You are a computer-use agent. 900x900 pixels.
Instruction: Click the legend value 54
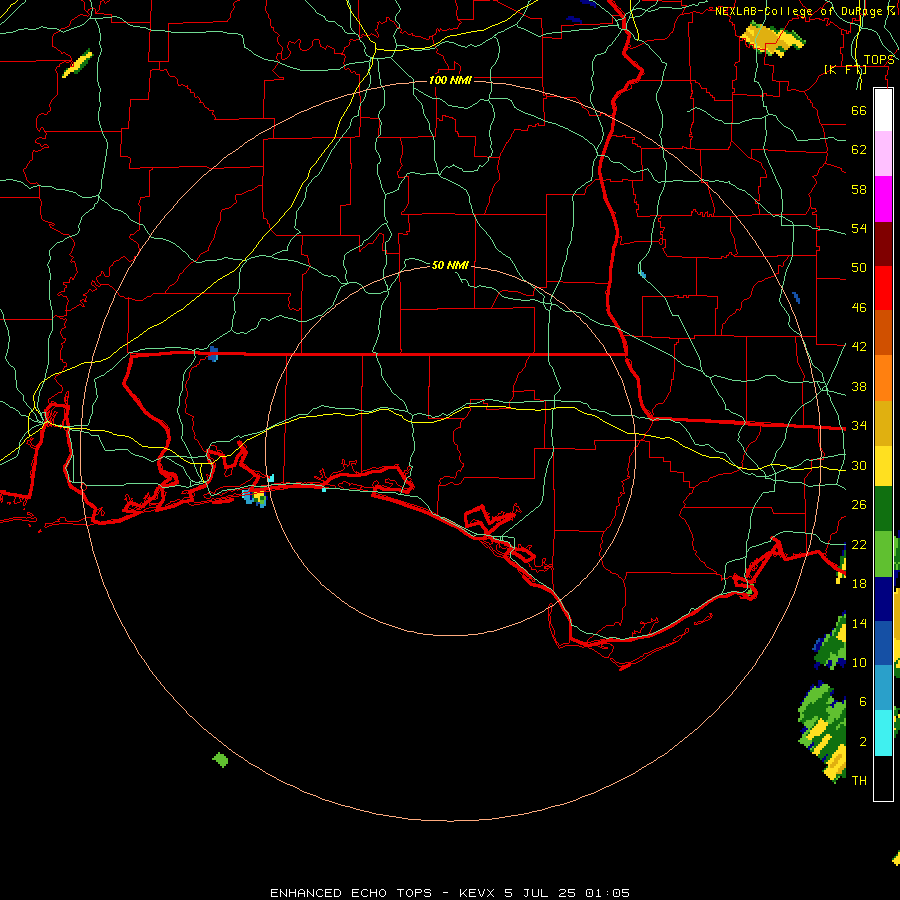[x=859, y=228]
